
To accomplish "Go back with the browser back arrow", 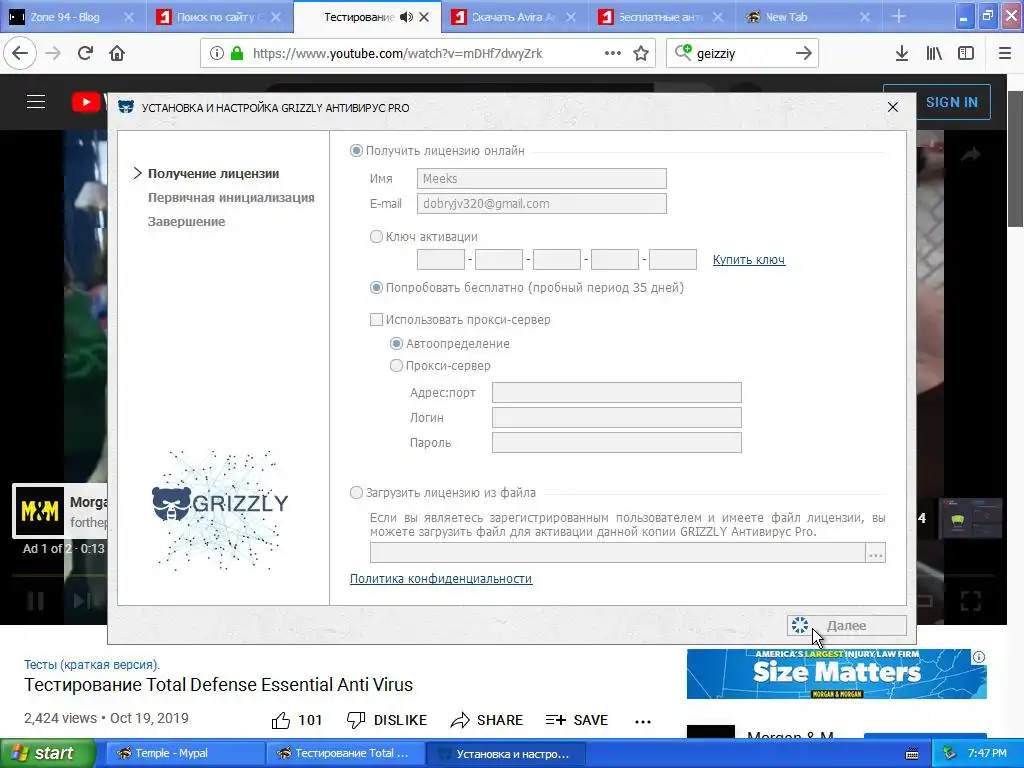I will (x=20, y=54).
